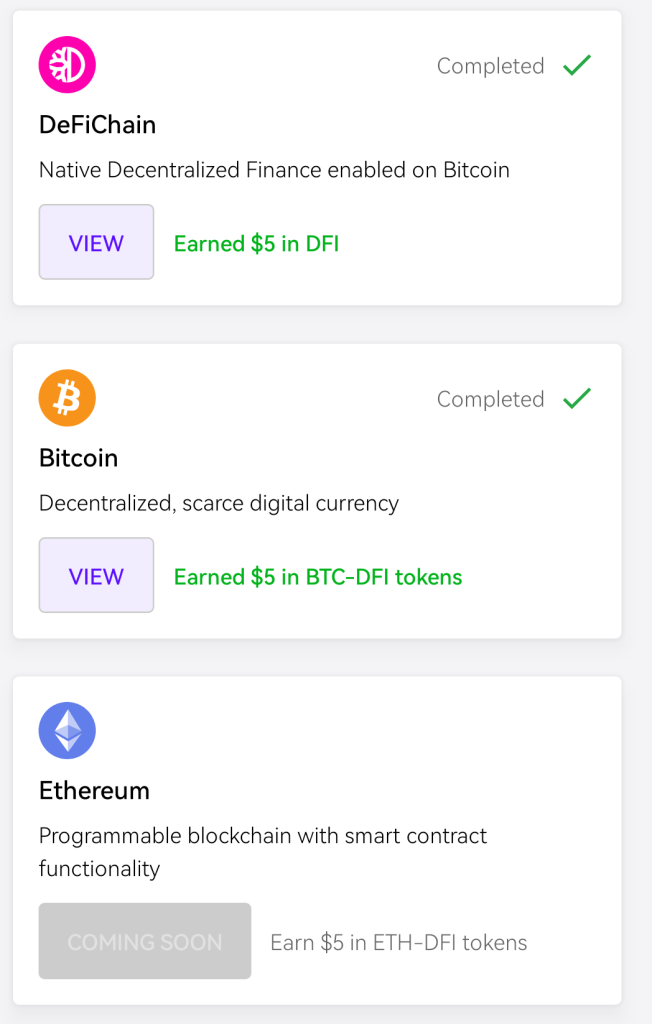Click Bitcoin description "Decentralized, scarce digital currency"
This screenshot has height=1024, width=652.
tap(218, 503)
